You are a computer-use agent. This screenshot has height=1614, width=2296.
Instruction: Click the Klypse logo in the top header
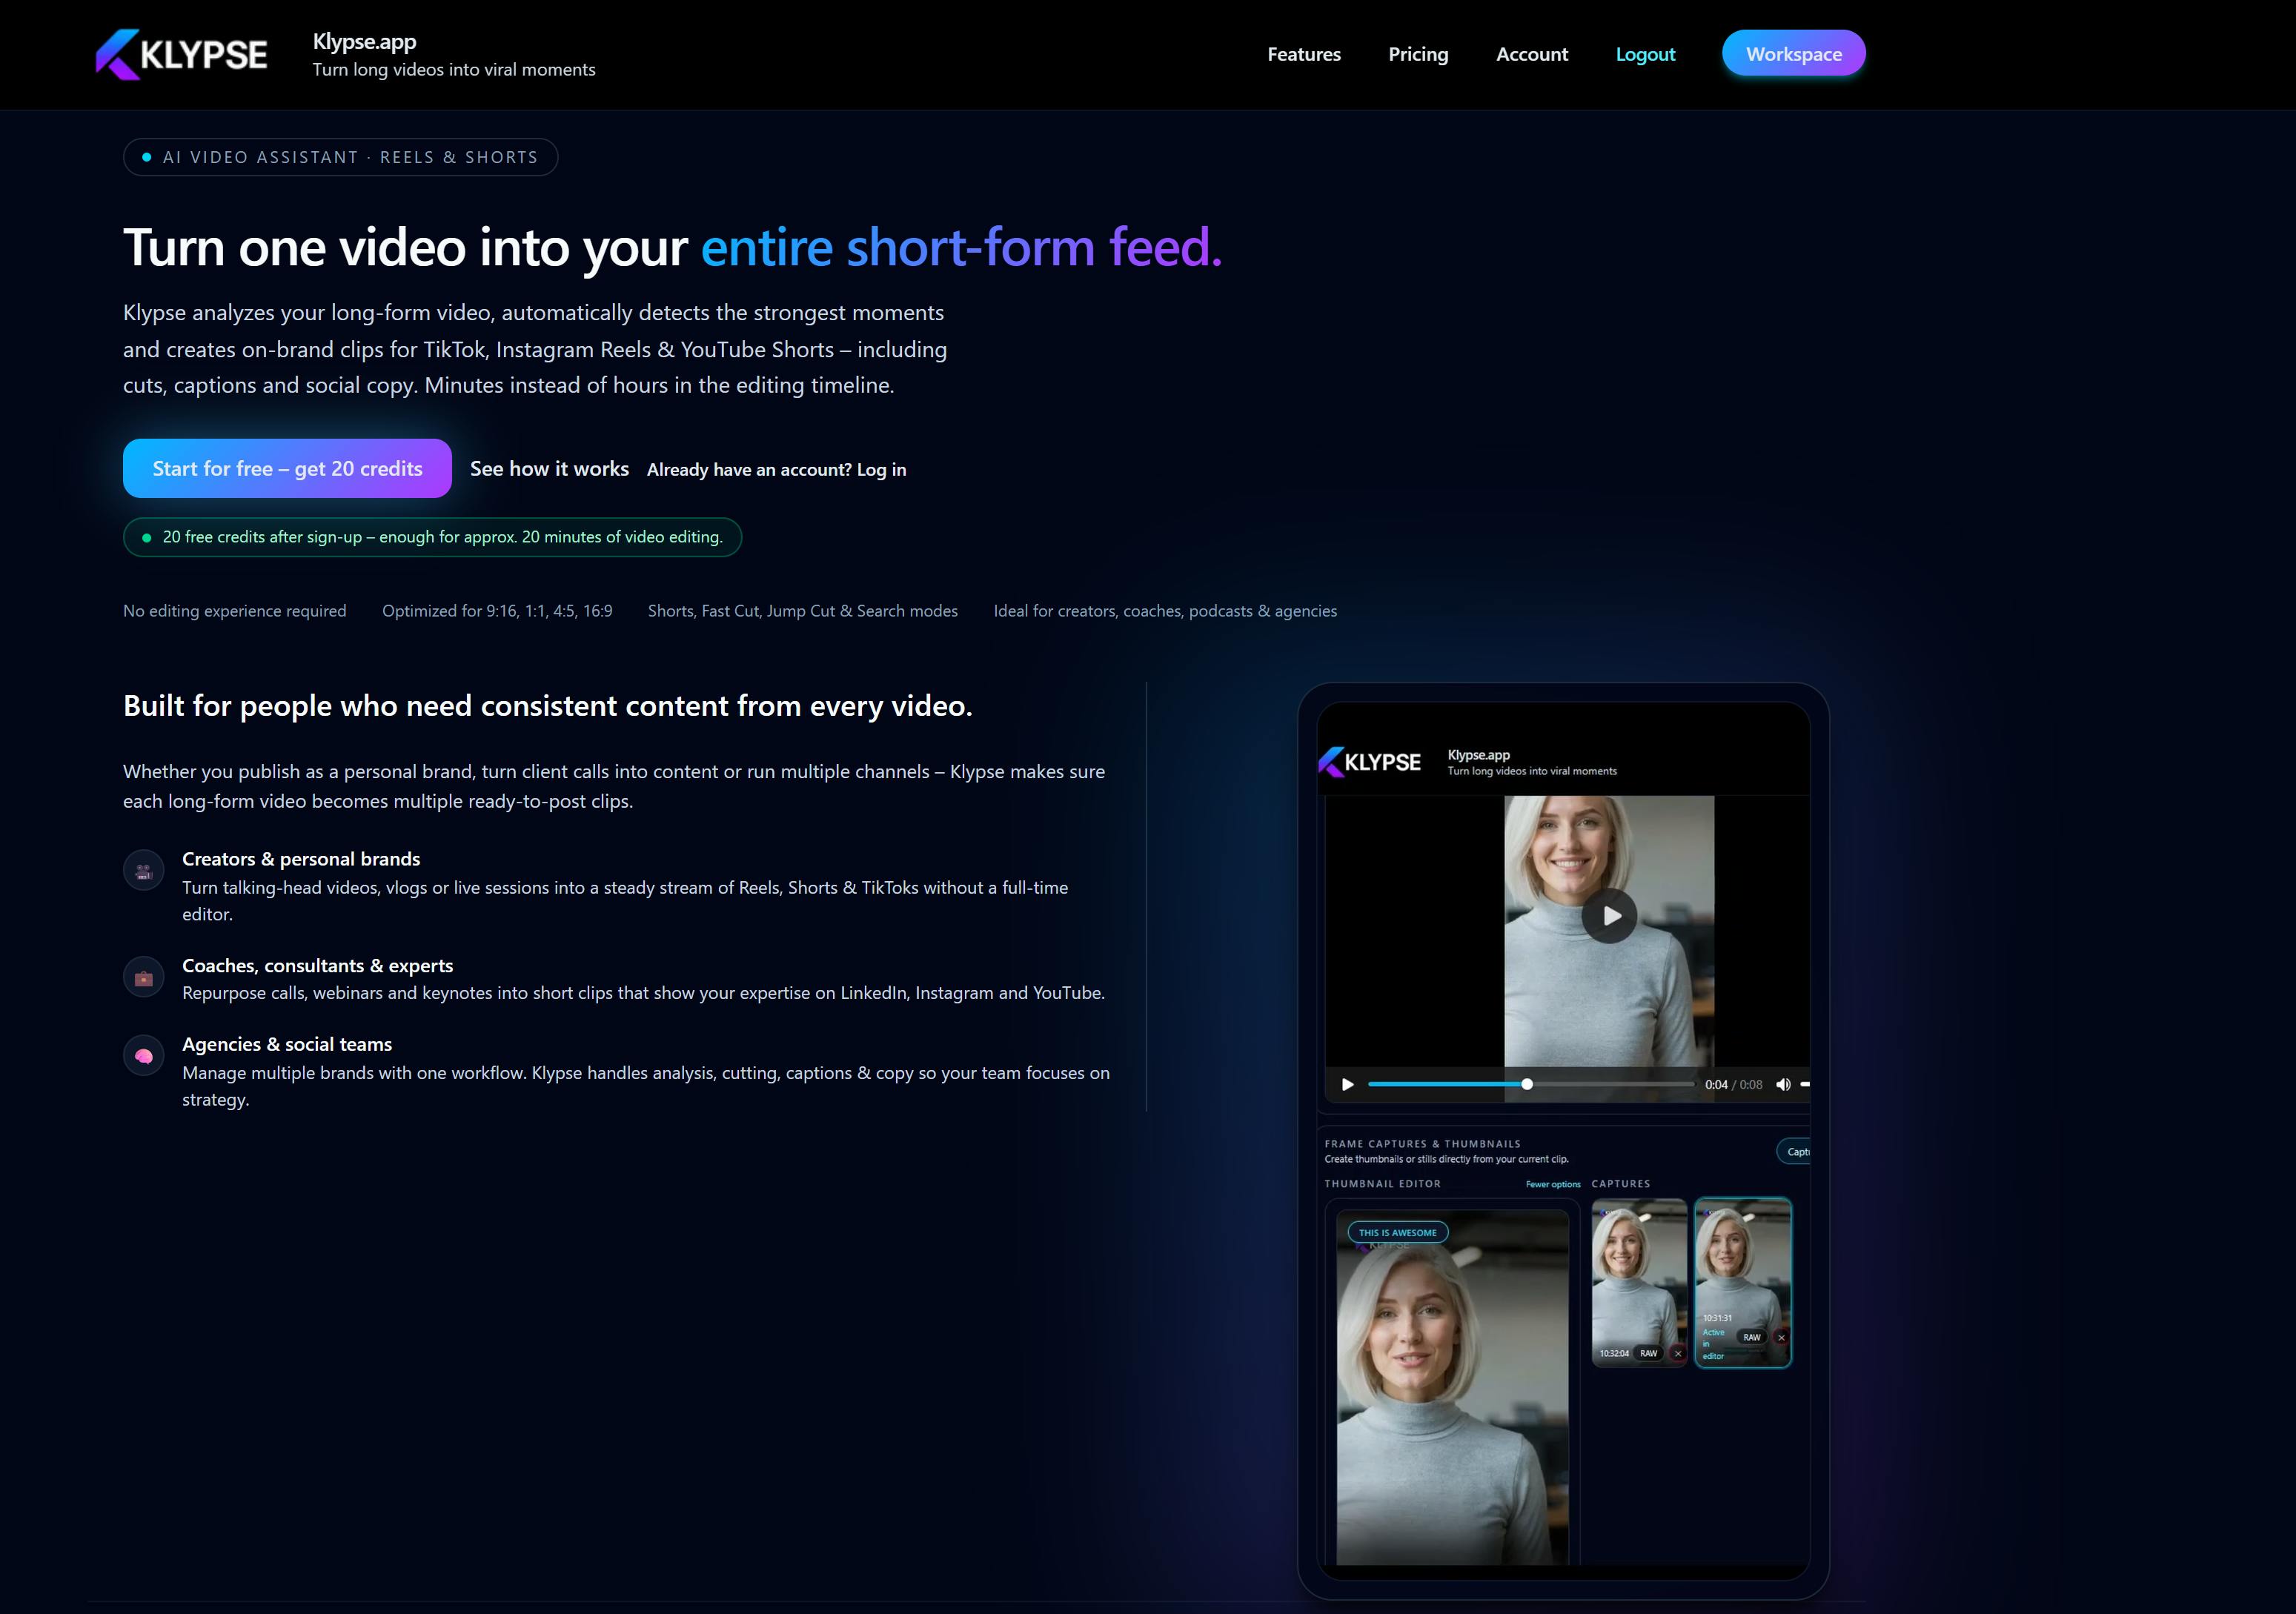point(181,54)
